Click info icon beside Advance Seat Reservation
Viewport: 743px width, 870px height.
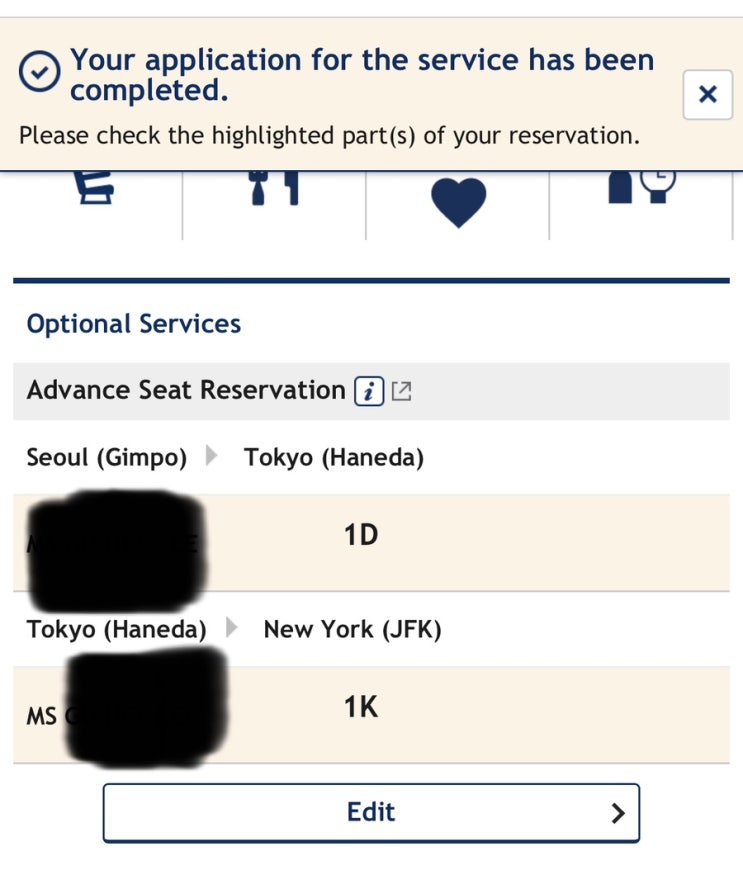(369, 391)
